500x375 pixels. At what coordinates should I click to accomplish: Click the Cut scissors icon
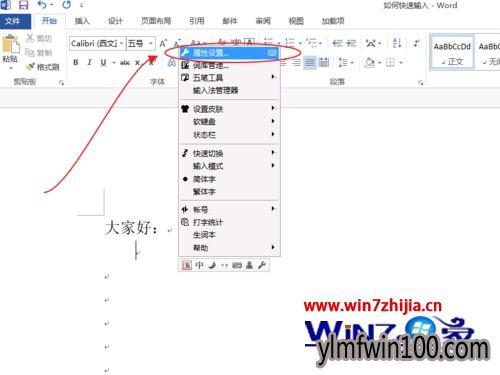(30, 38)
